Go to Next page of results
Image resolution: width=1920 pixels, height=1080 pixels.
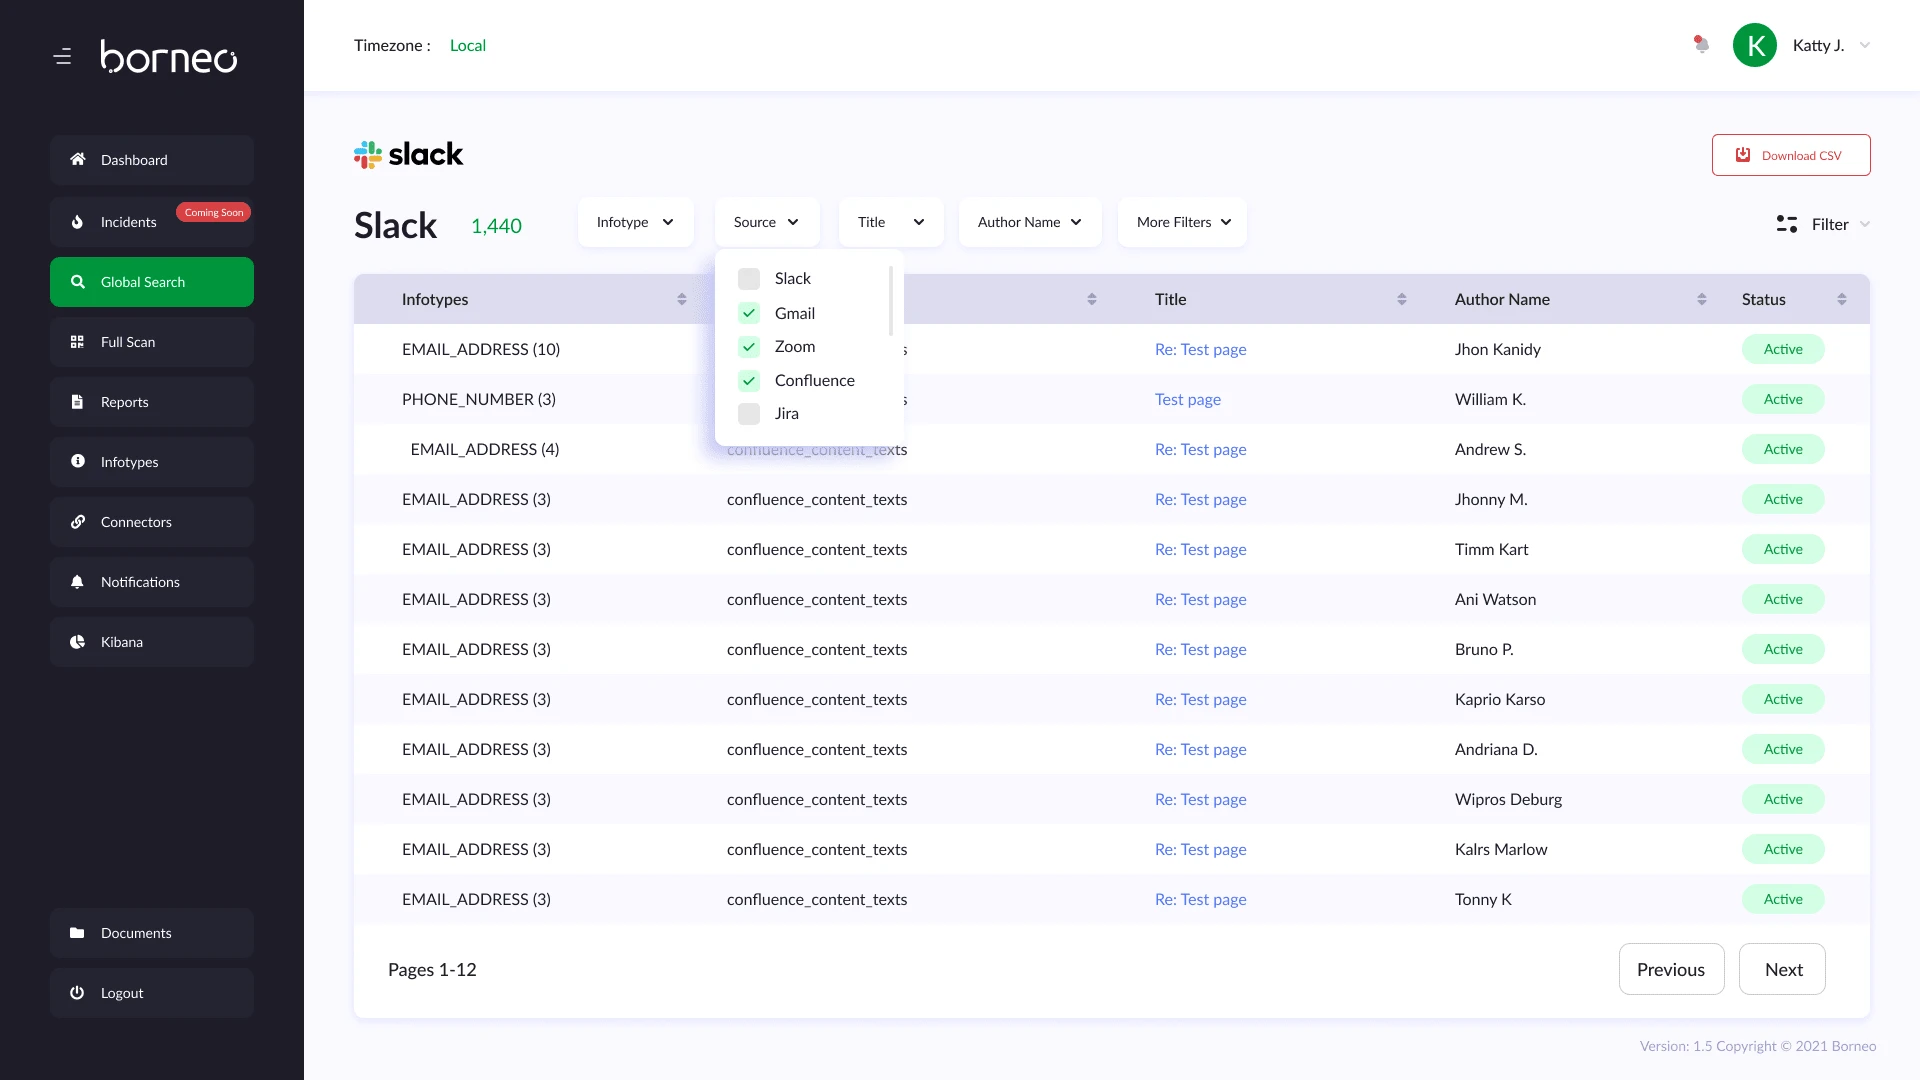(x=1782, y=969)
